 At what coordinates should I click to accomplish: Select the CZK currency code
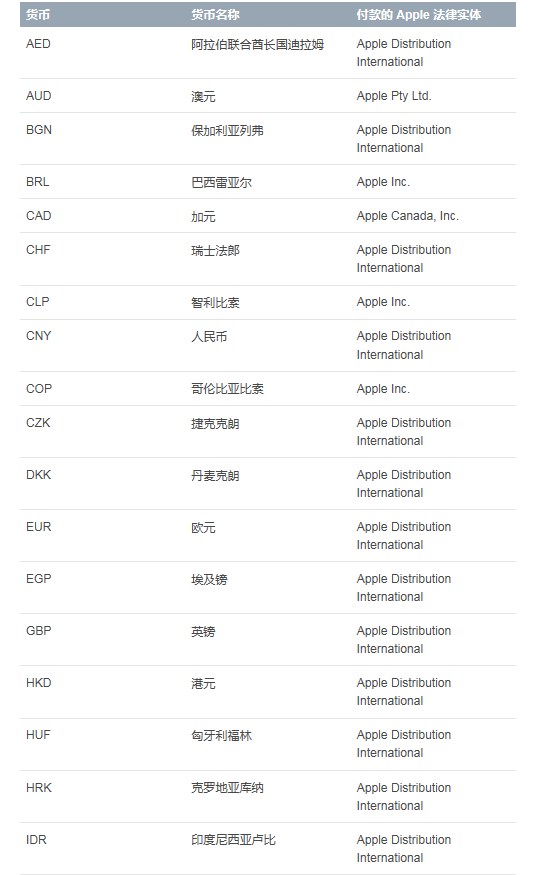tap(38, 423)
